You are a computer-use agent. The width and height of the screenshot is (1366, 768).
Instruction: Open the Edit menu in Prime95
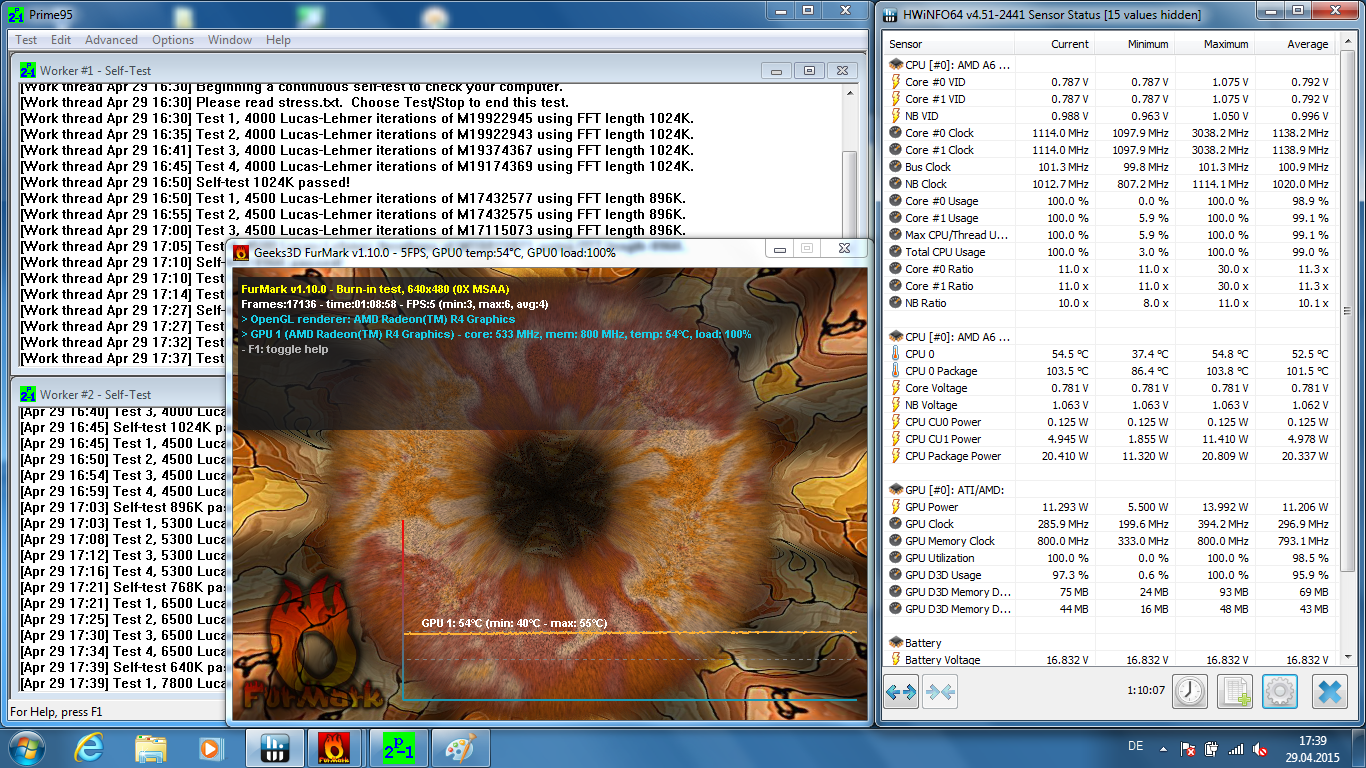[x=61, y=40]
